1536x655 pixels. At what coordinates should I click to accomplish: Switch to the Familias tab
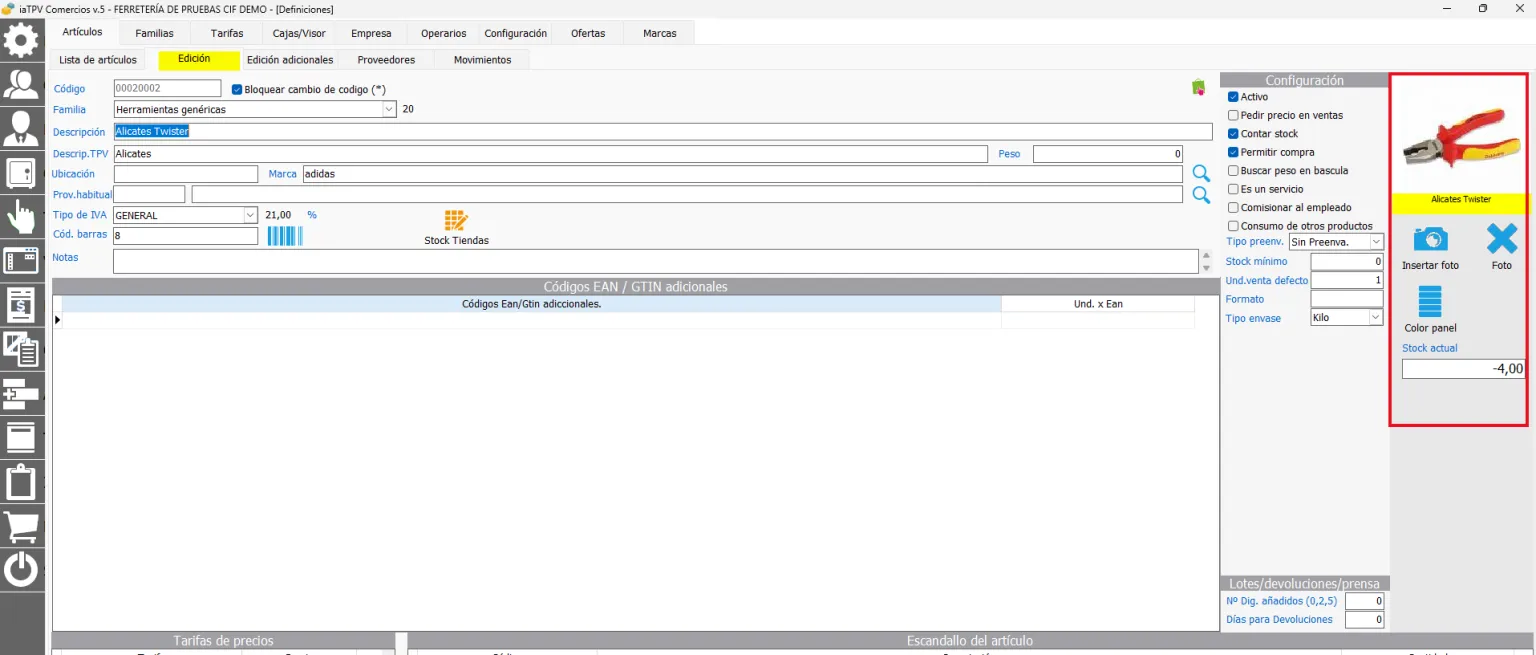pyautogui.click(x=154, y=33)
